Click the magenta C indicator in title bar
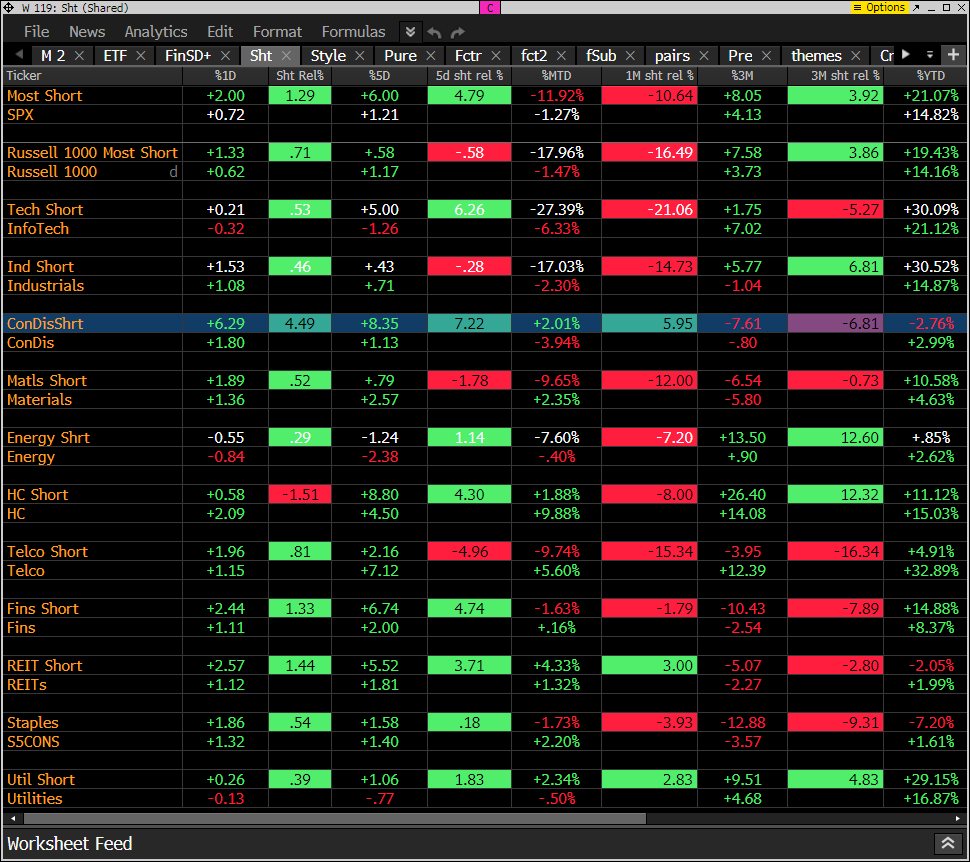Viewport: 970px width, 862px height. (x=489, y=7)
